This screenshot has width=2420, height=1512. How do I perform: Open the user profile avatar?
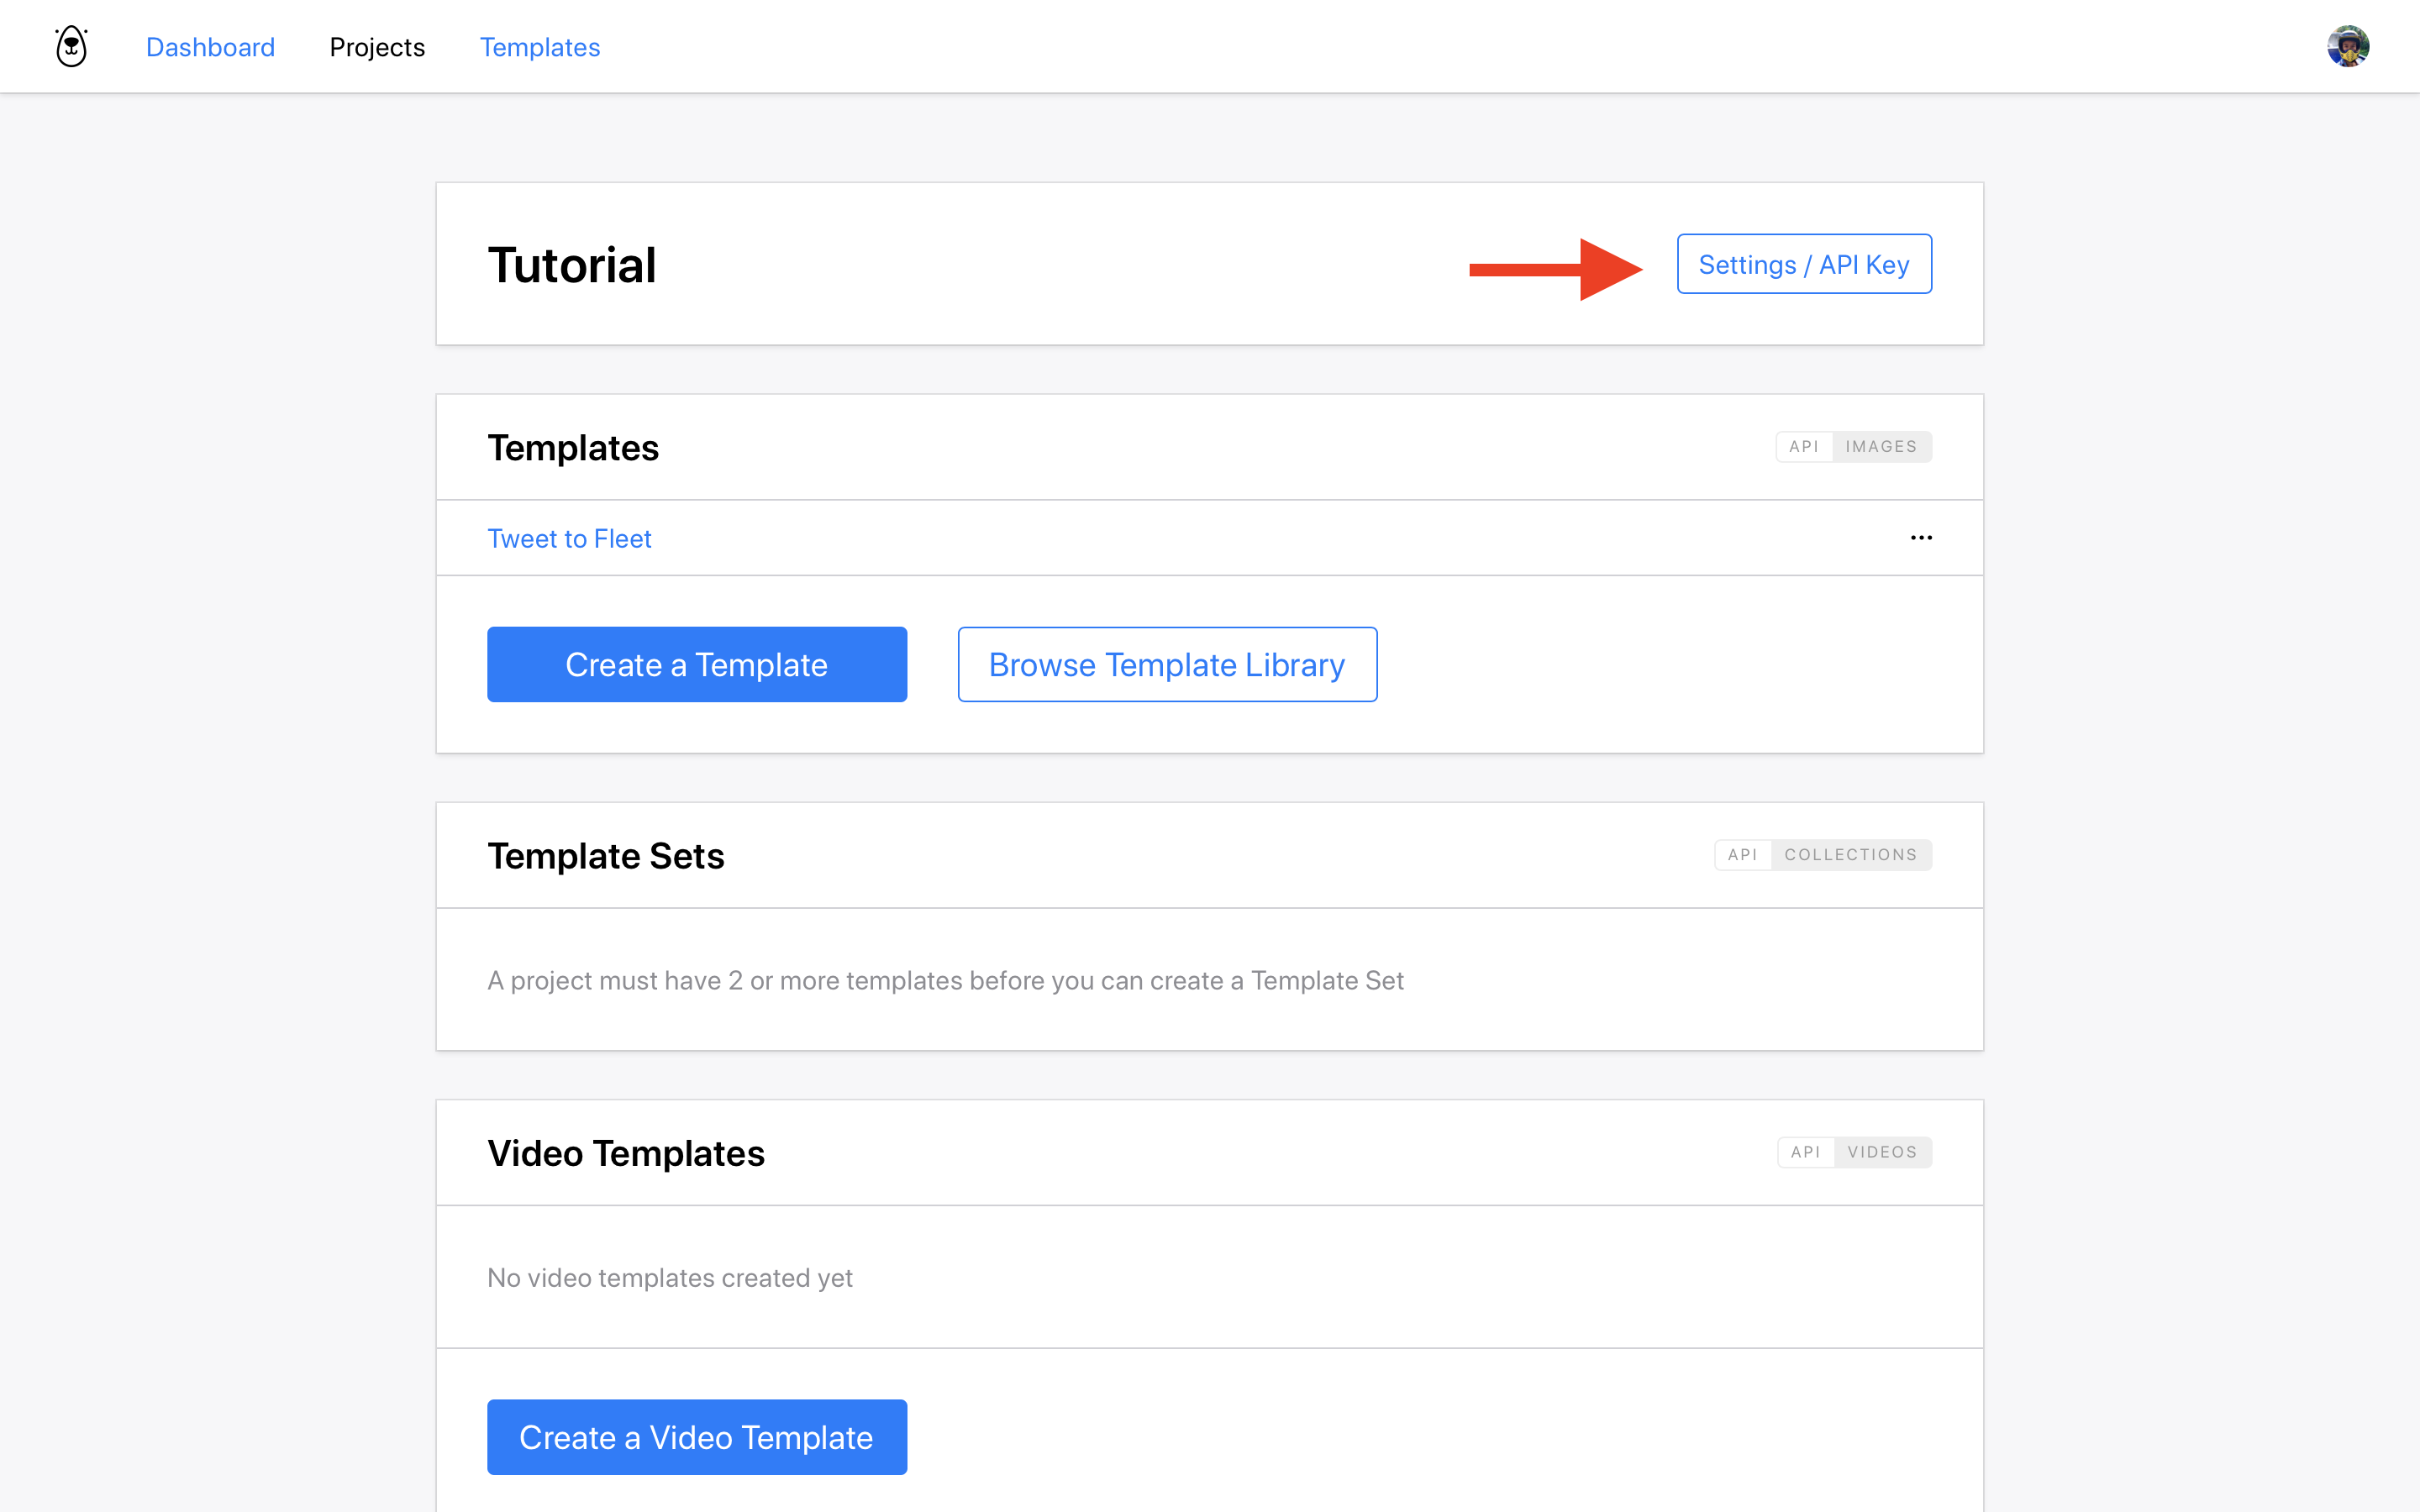point(2347,47)
